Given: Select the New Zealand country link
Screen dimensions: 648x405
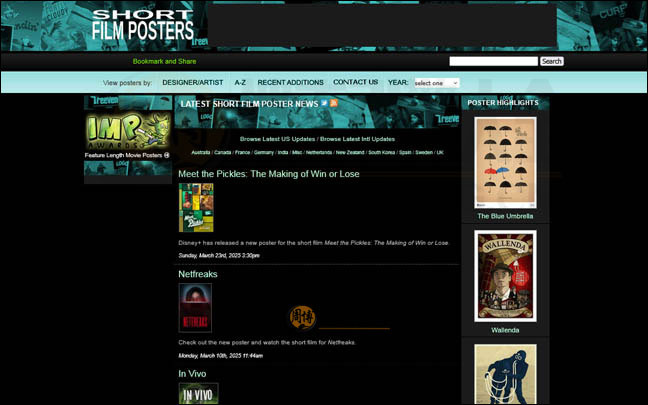Looking at the screenshot, I should click(350, 152).
